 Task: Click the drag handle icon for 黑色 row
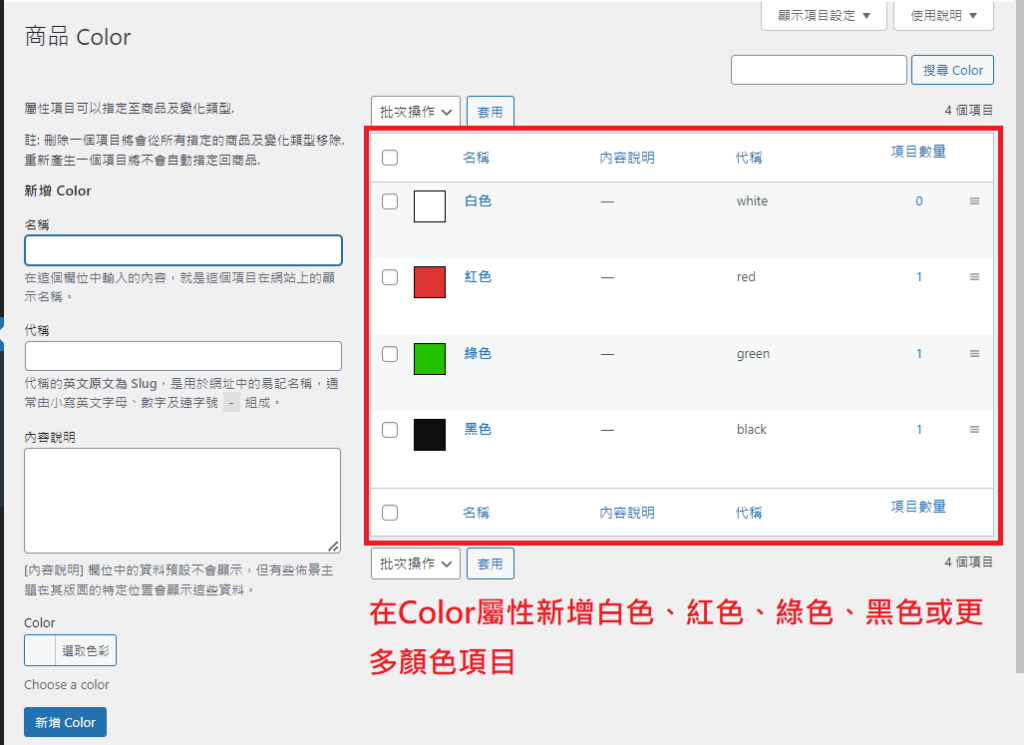(x=974, y=429)
